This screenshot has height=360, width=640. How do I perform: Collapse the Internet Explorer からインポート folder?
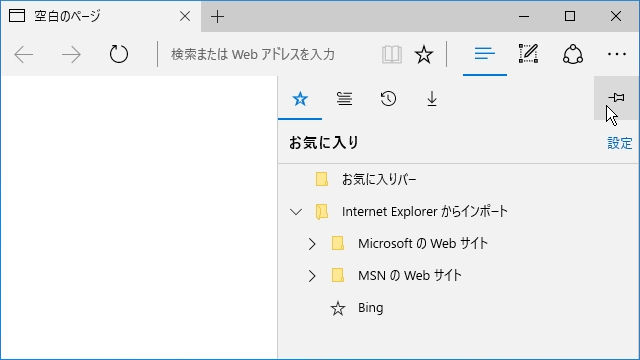click(296, 212)
